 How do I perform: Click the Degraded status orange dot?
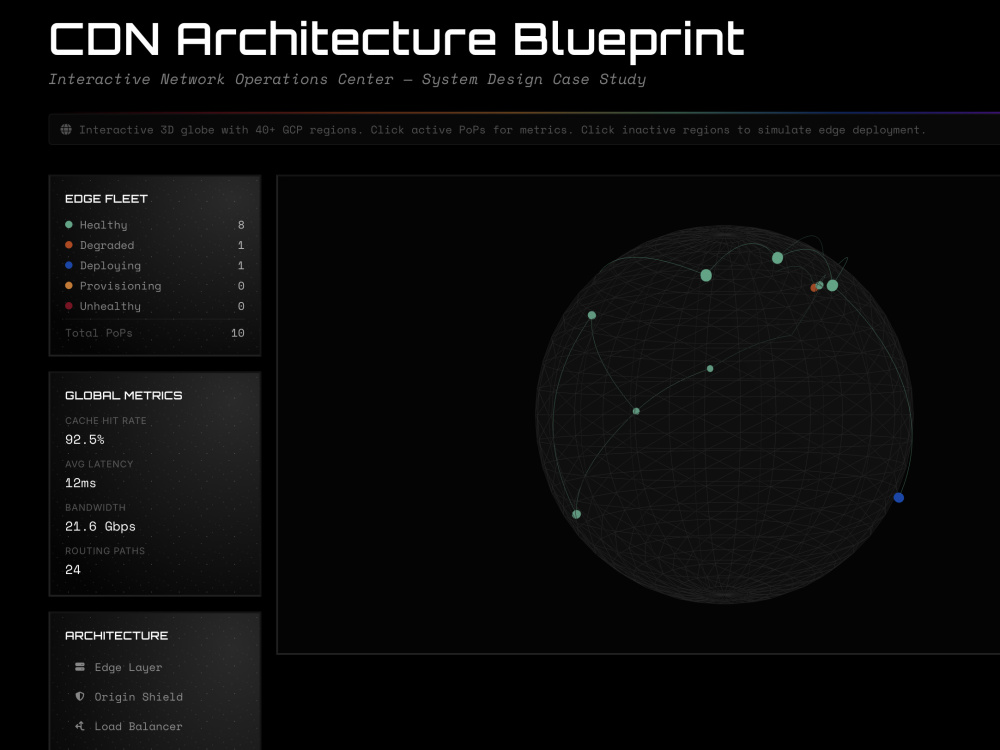coord(69,245)
